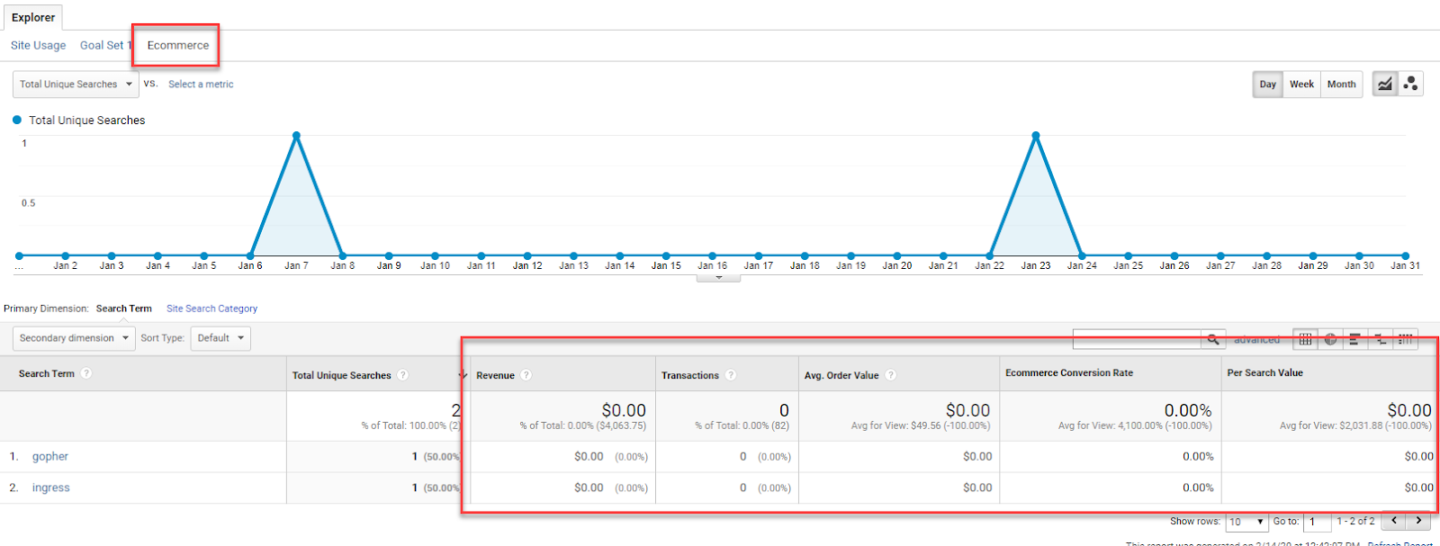Select the percentage pie chart view
The image size is (1440, 546).
[x=1330, y=339]
